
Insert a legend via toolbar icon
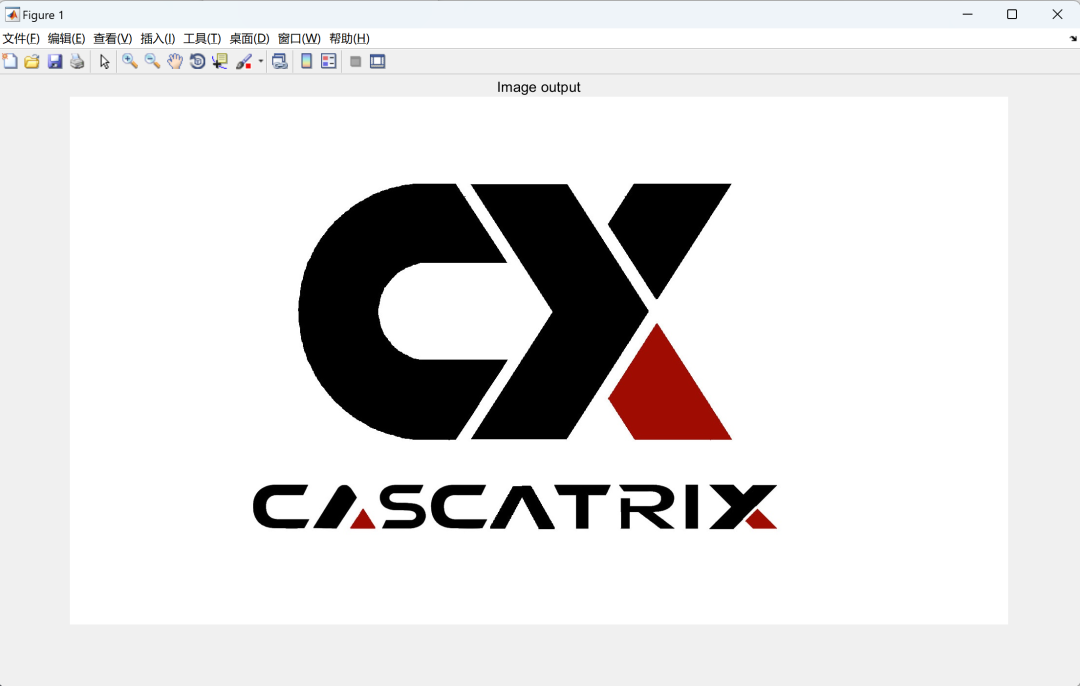pyautogui.click(x=329, y=61)
